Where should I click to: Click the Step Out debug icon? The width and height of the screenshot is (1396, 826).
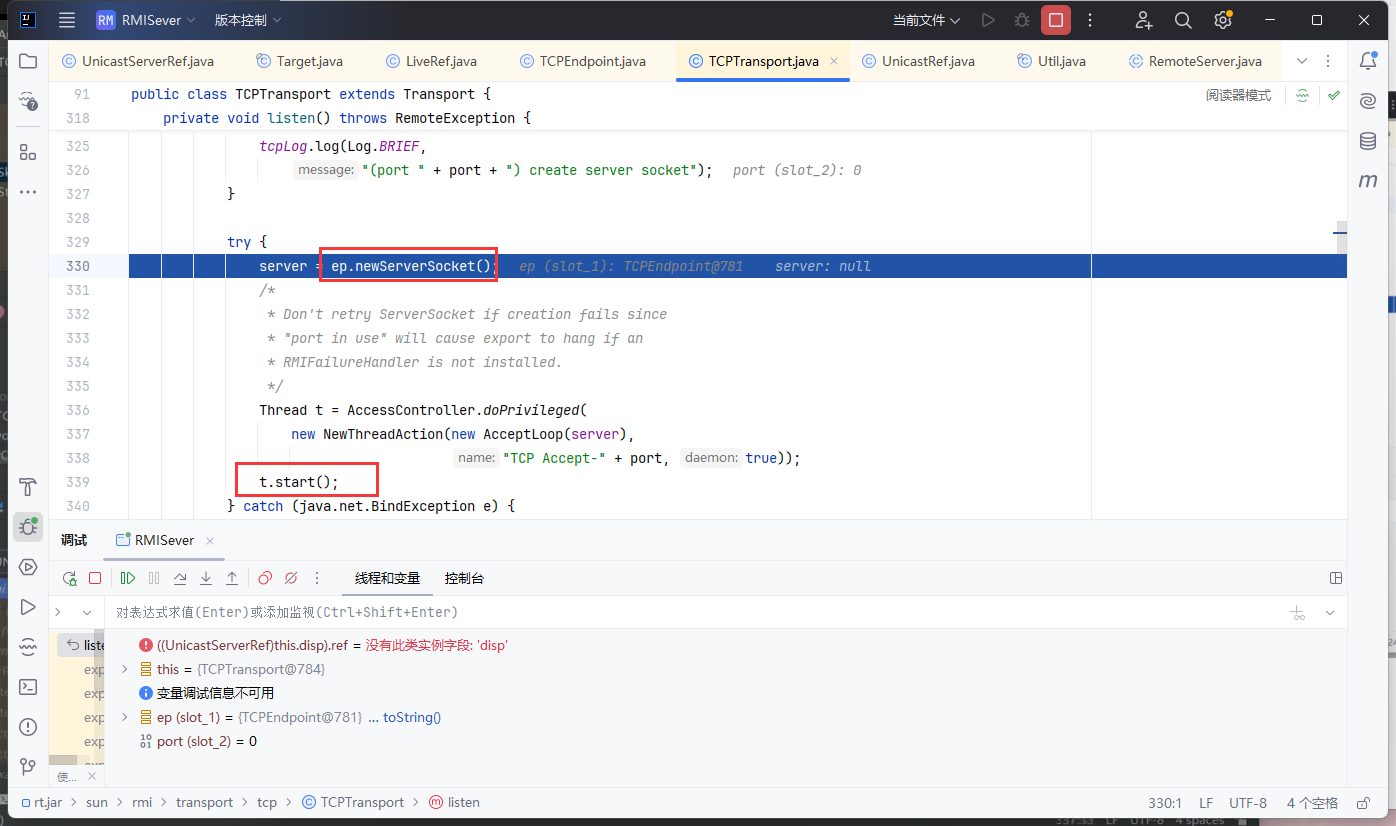(232, 578)
